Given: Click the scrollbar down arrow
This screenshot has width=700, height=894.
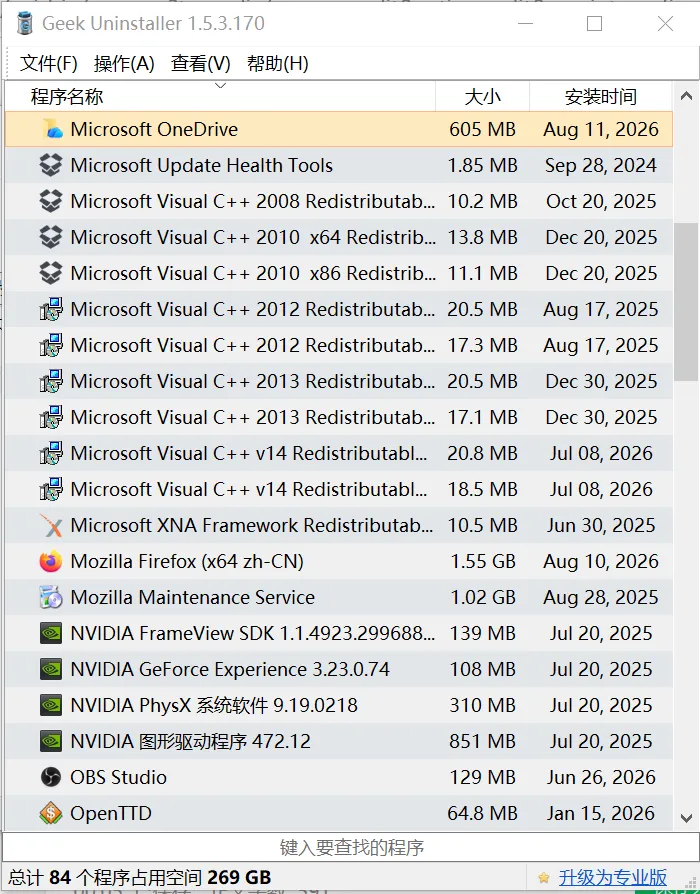Looking at the screenshot, I should click(686, 818).
